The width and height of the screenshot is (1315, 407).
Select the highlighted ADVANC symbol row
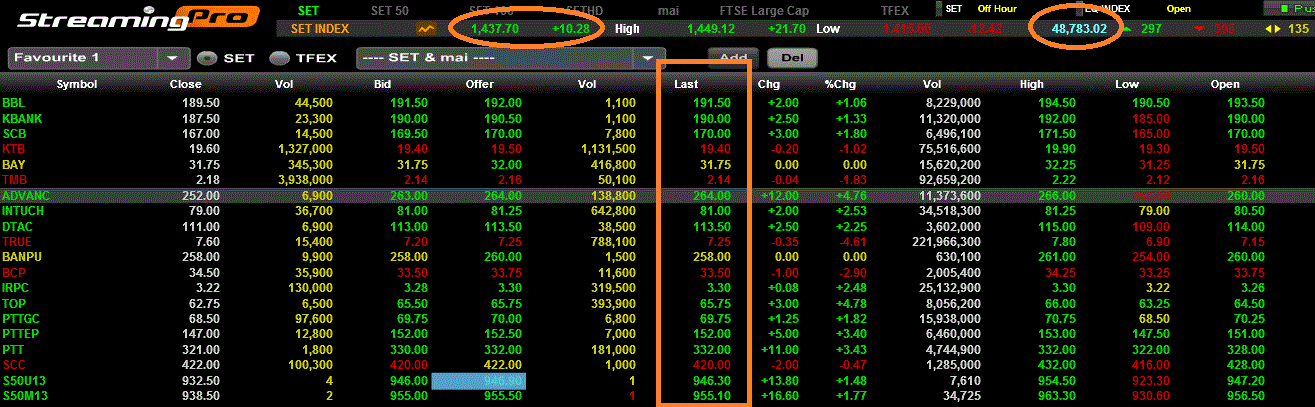click(657, 195)
